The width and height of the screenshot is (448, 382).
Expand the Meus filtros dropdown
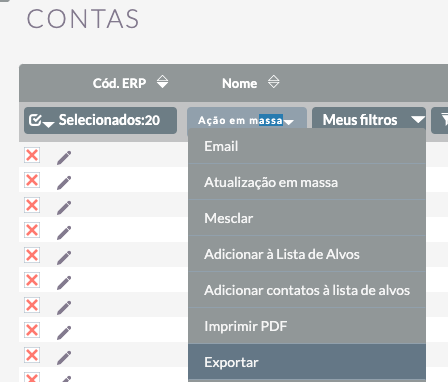369,120
